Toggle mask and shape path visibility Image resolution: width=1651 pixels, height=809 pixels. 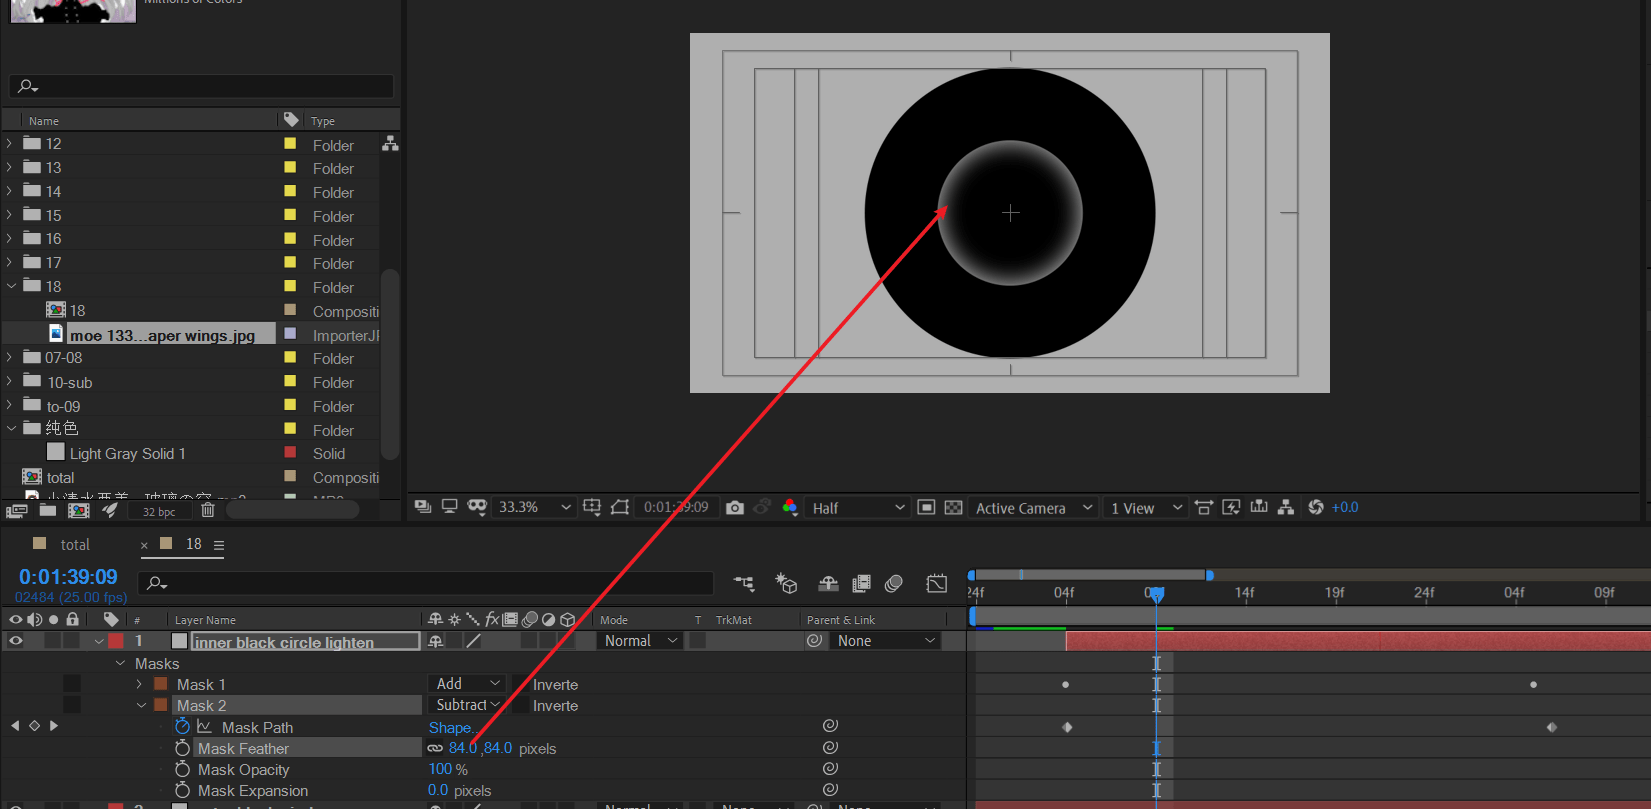coord(477,507)
